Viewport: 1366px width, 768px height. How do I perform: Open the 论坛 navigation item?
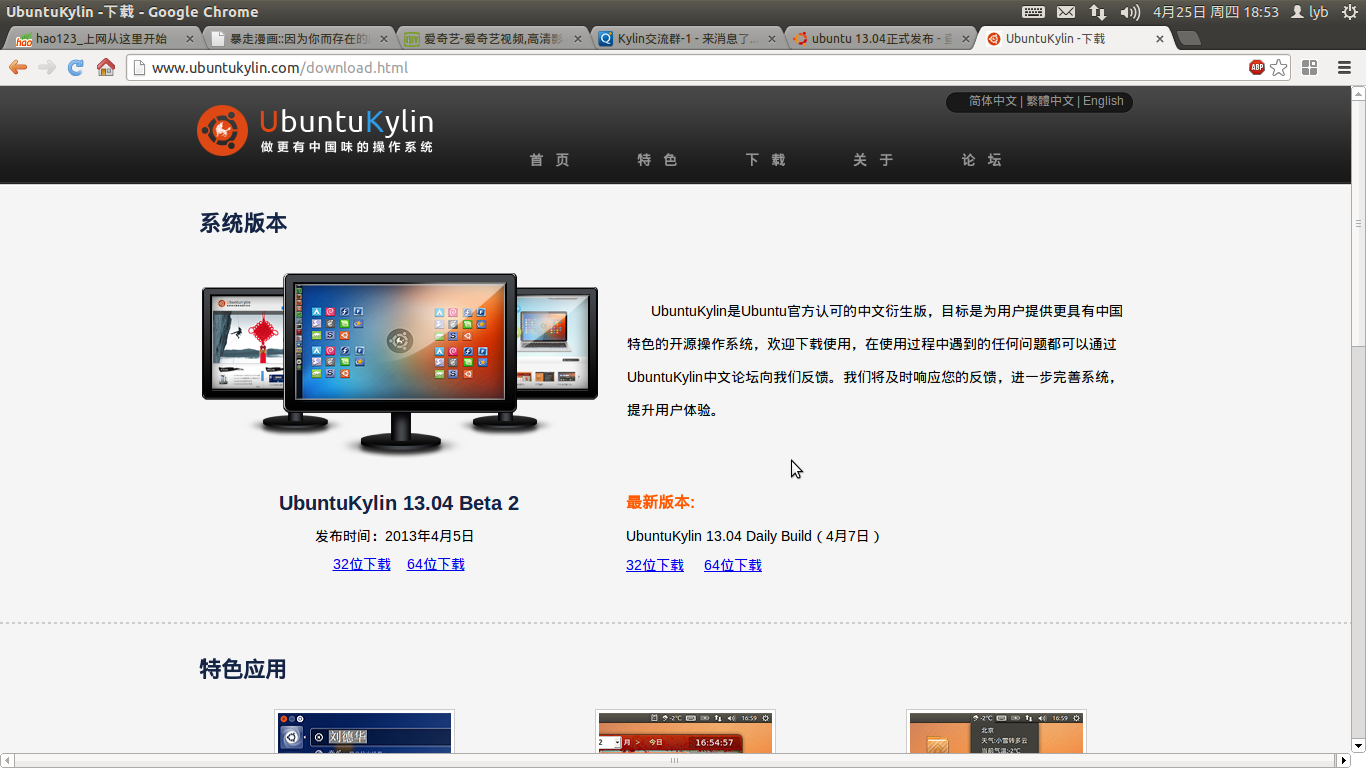(x=981, y=160)
